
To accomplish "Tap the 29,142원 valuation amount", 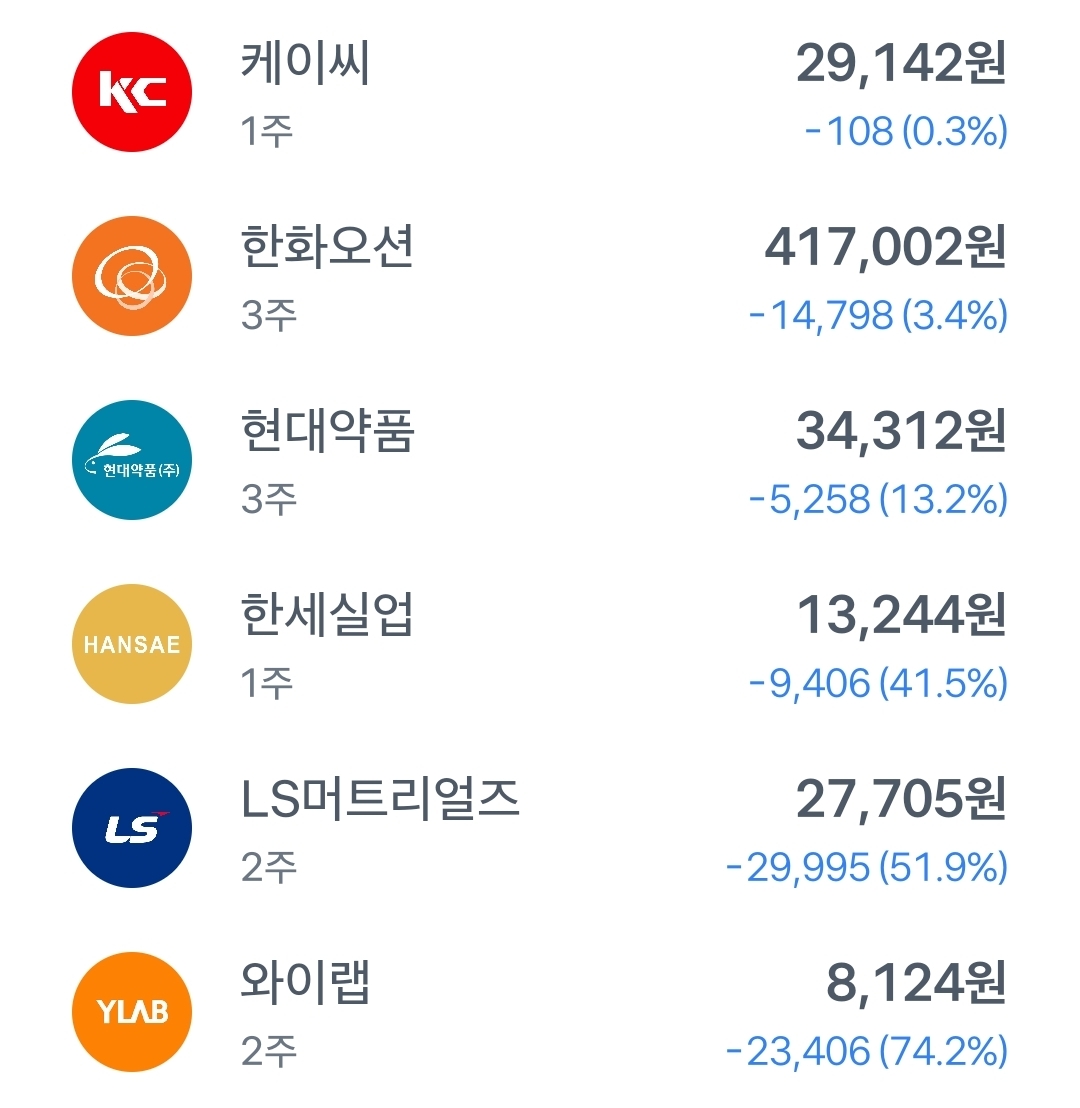I will coord(901,64).
